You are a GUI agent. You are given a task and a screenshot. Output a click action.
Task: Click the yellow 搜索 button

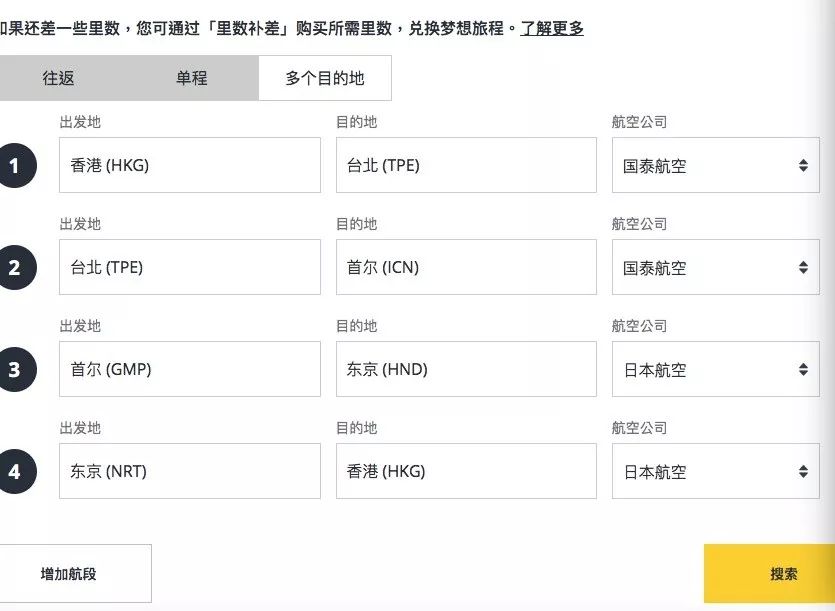click(x=769, y=574)
